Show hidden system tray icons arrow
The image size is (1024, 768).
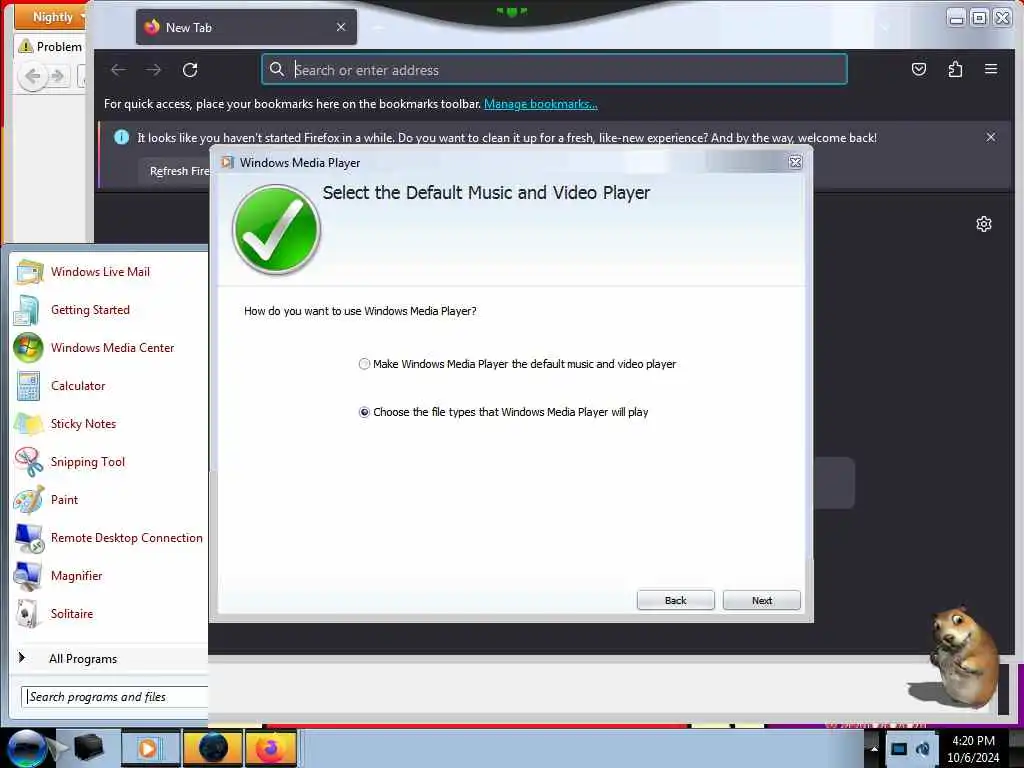point(874,748)
